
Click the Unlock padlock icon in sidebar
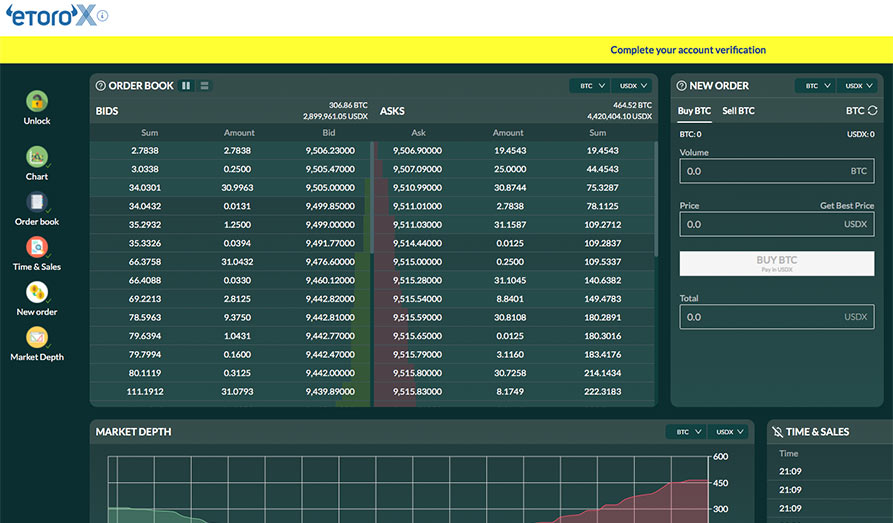(36, 101)
